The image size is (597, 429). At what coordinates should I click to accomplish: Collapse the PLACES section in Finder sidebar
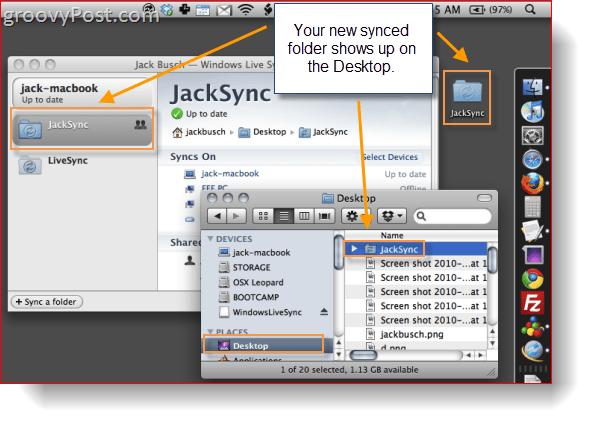(x=210, y=332)
